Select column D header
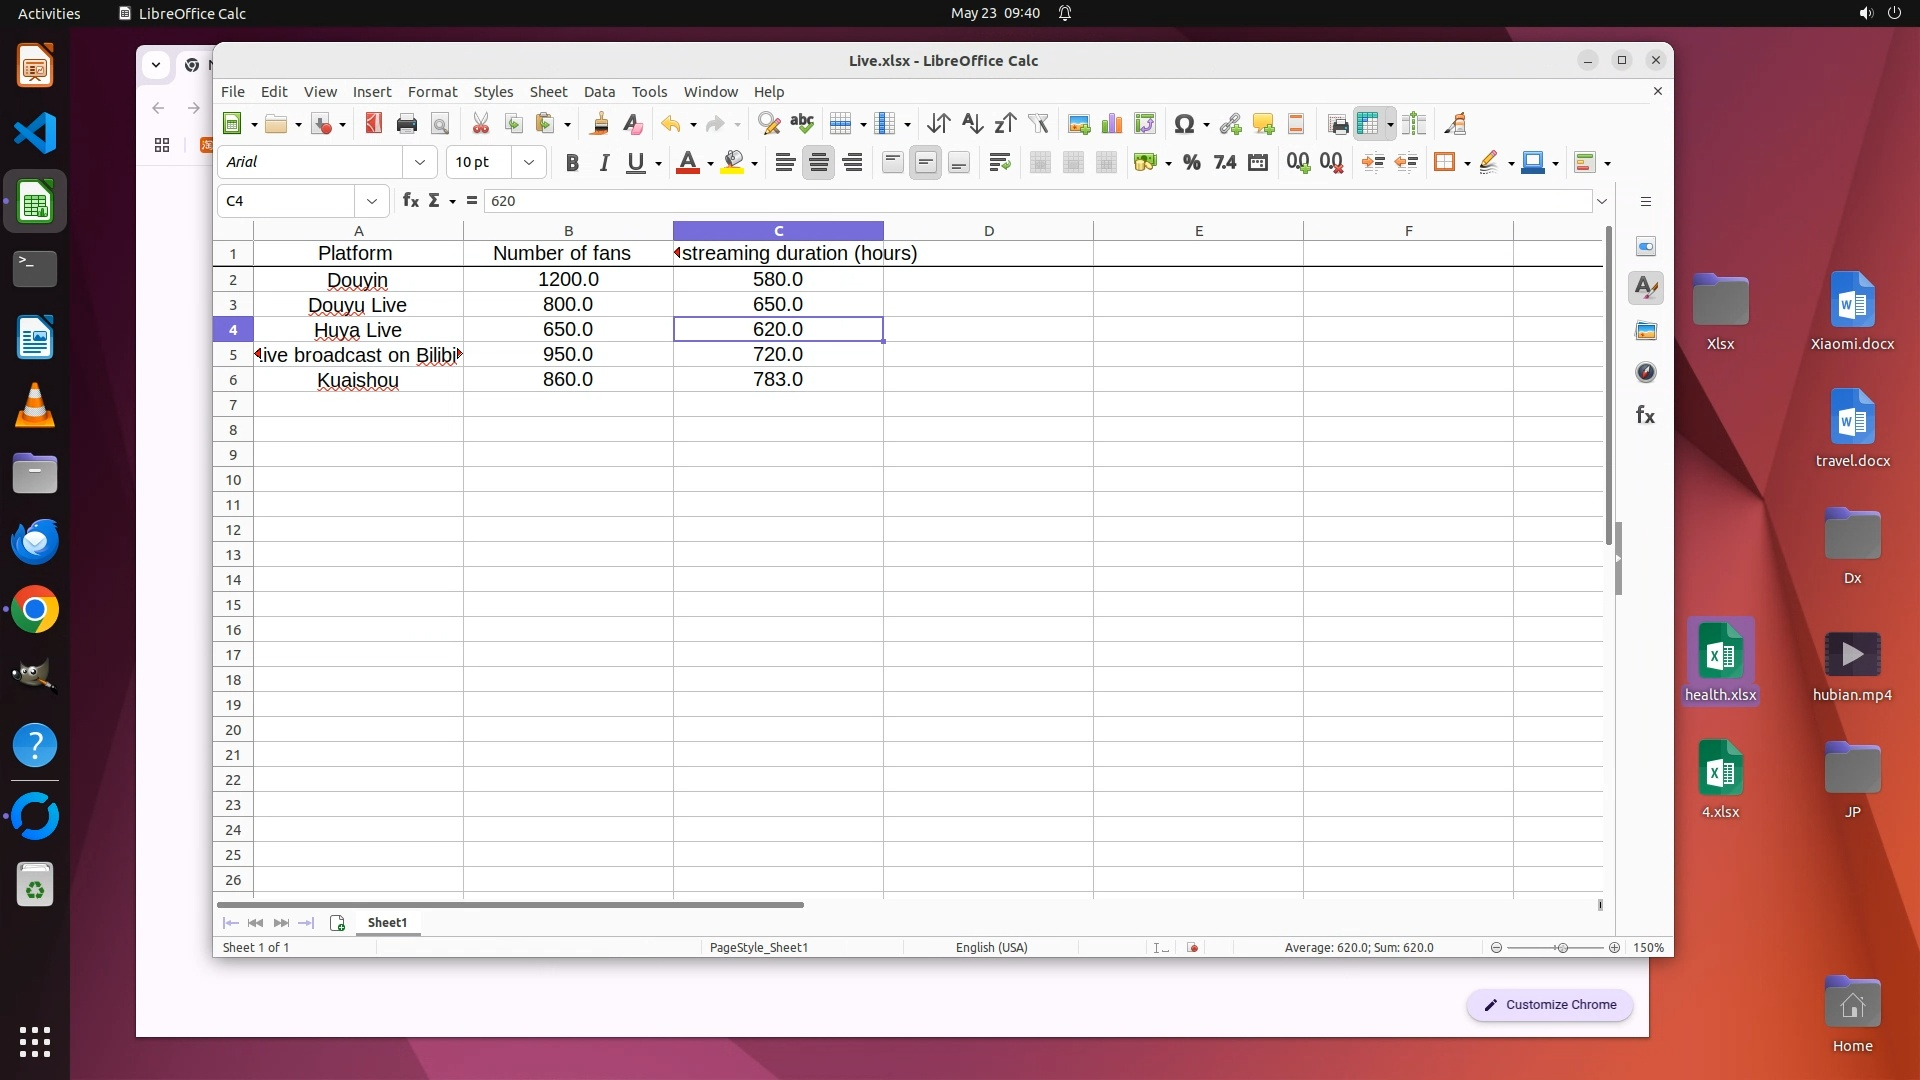The image size is (1920, 1080). [x=988, y=231]
